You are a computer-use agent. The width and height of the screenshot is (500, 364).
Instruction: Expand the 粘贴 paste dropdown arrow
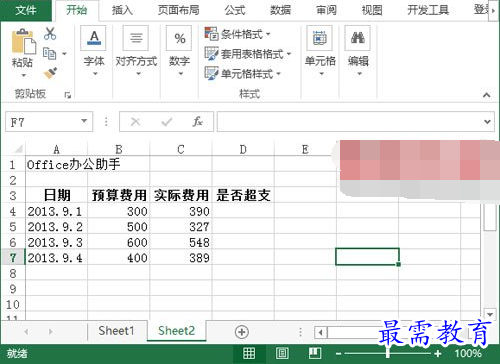click(23, 75)
